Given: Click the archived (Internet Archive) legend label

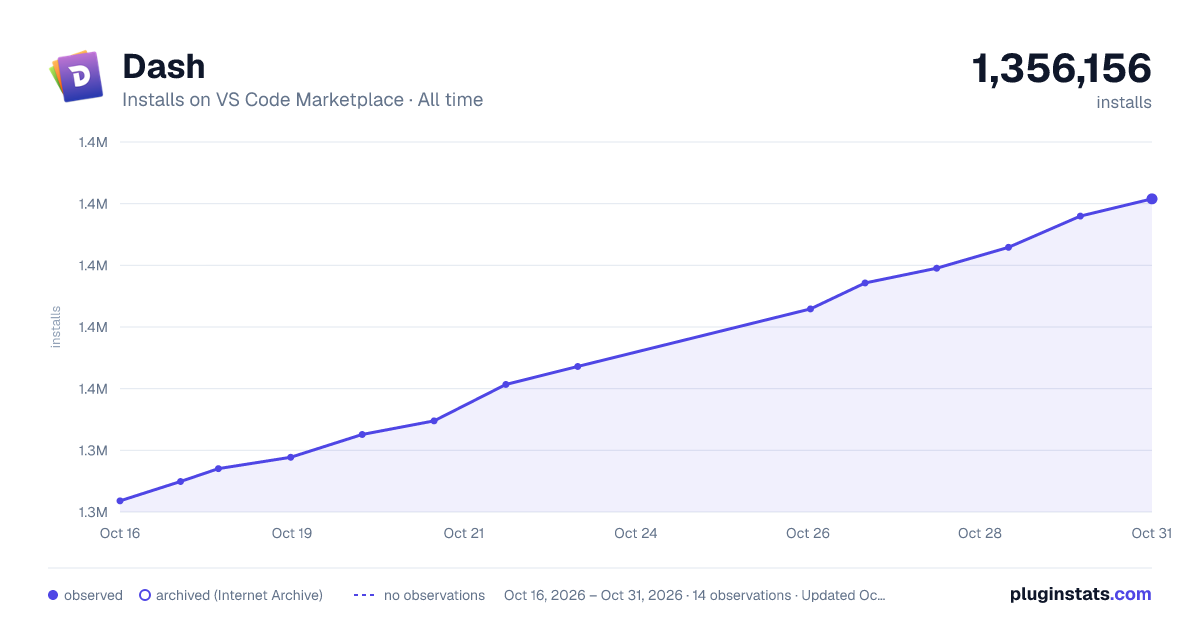Looking at the screenshot, I should point(239,595).
